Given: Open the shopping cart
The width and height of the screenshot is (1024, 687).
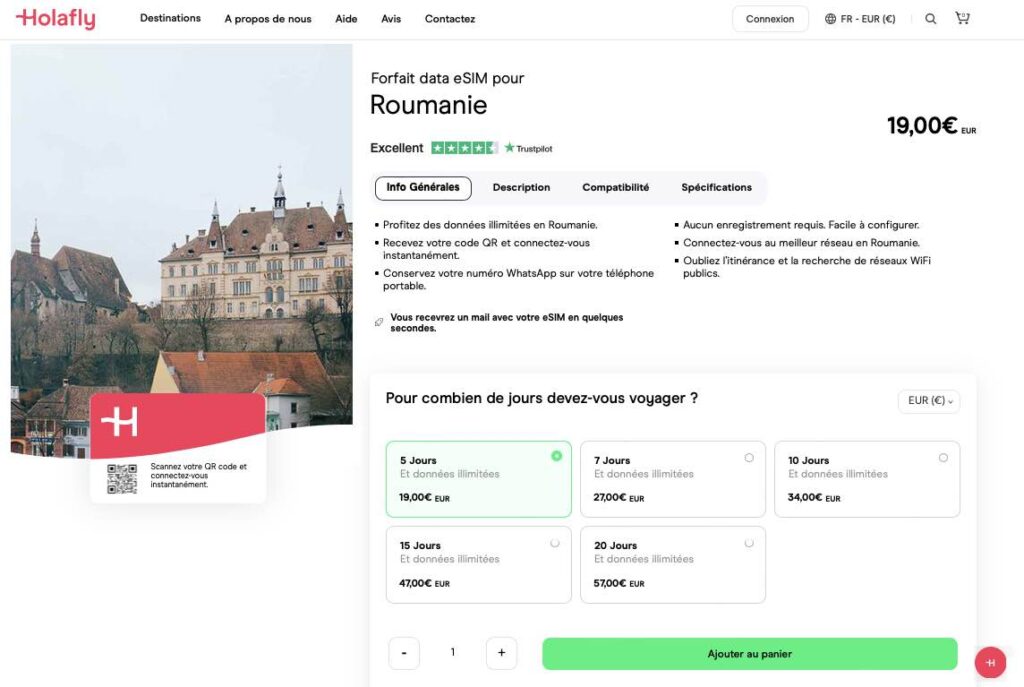Looking at the screenshot, I should (962, 17).
